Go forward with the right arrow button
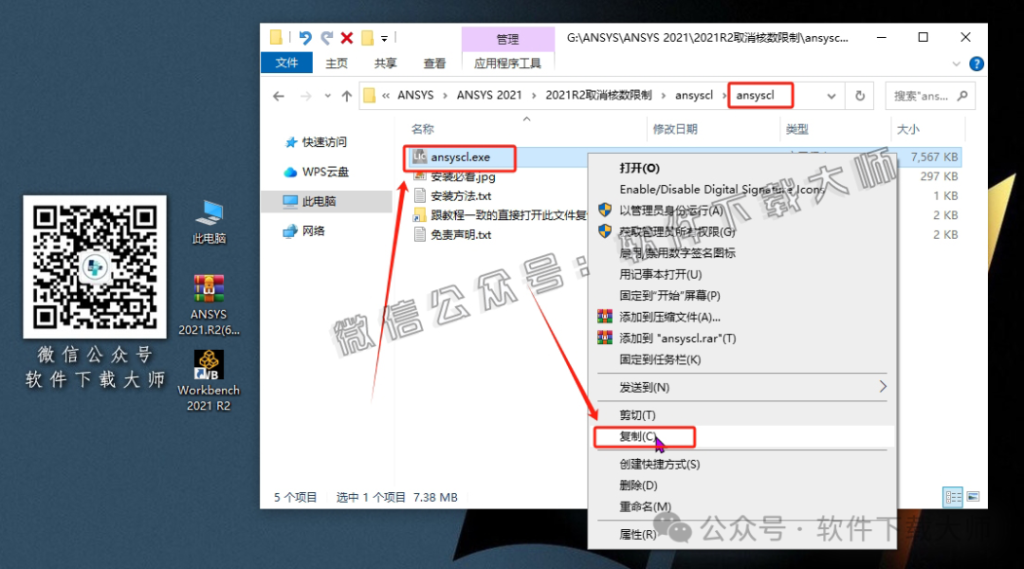The height and width of the screenshot is (569, 1024). [x=306, y=96]
